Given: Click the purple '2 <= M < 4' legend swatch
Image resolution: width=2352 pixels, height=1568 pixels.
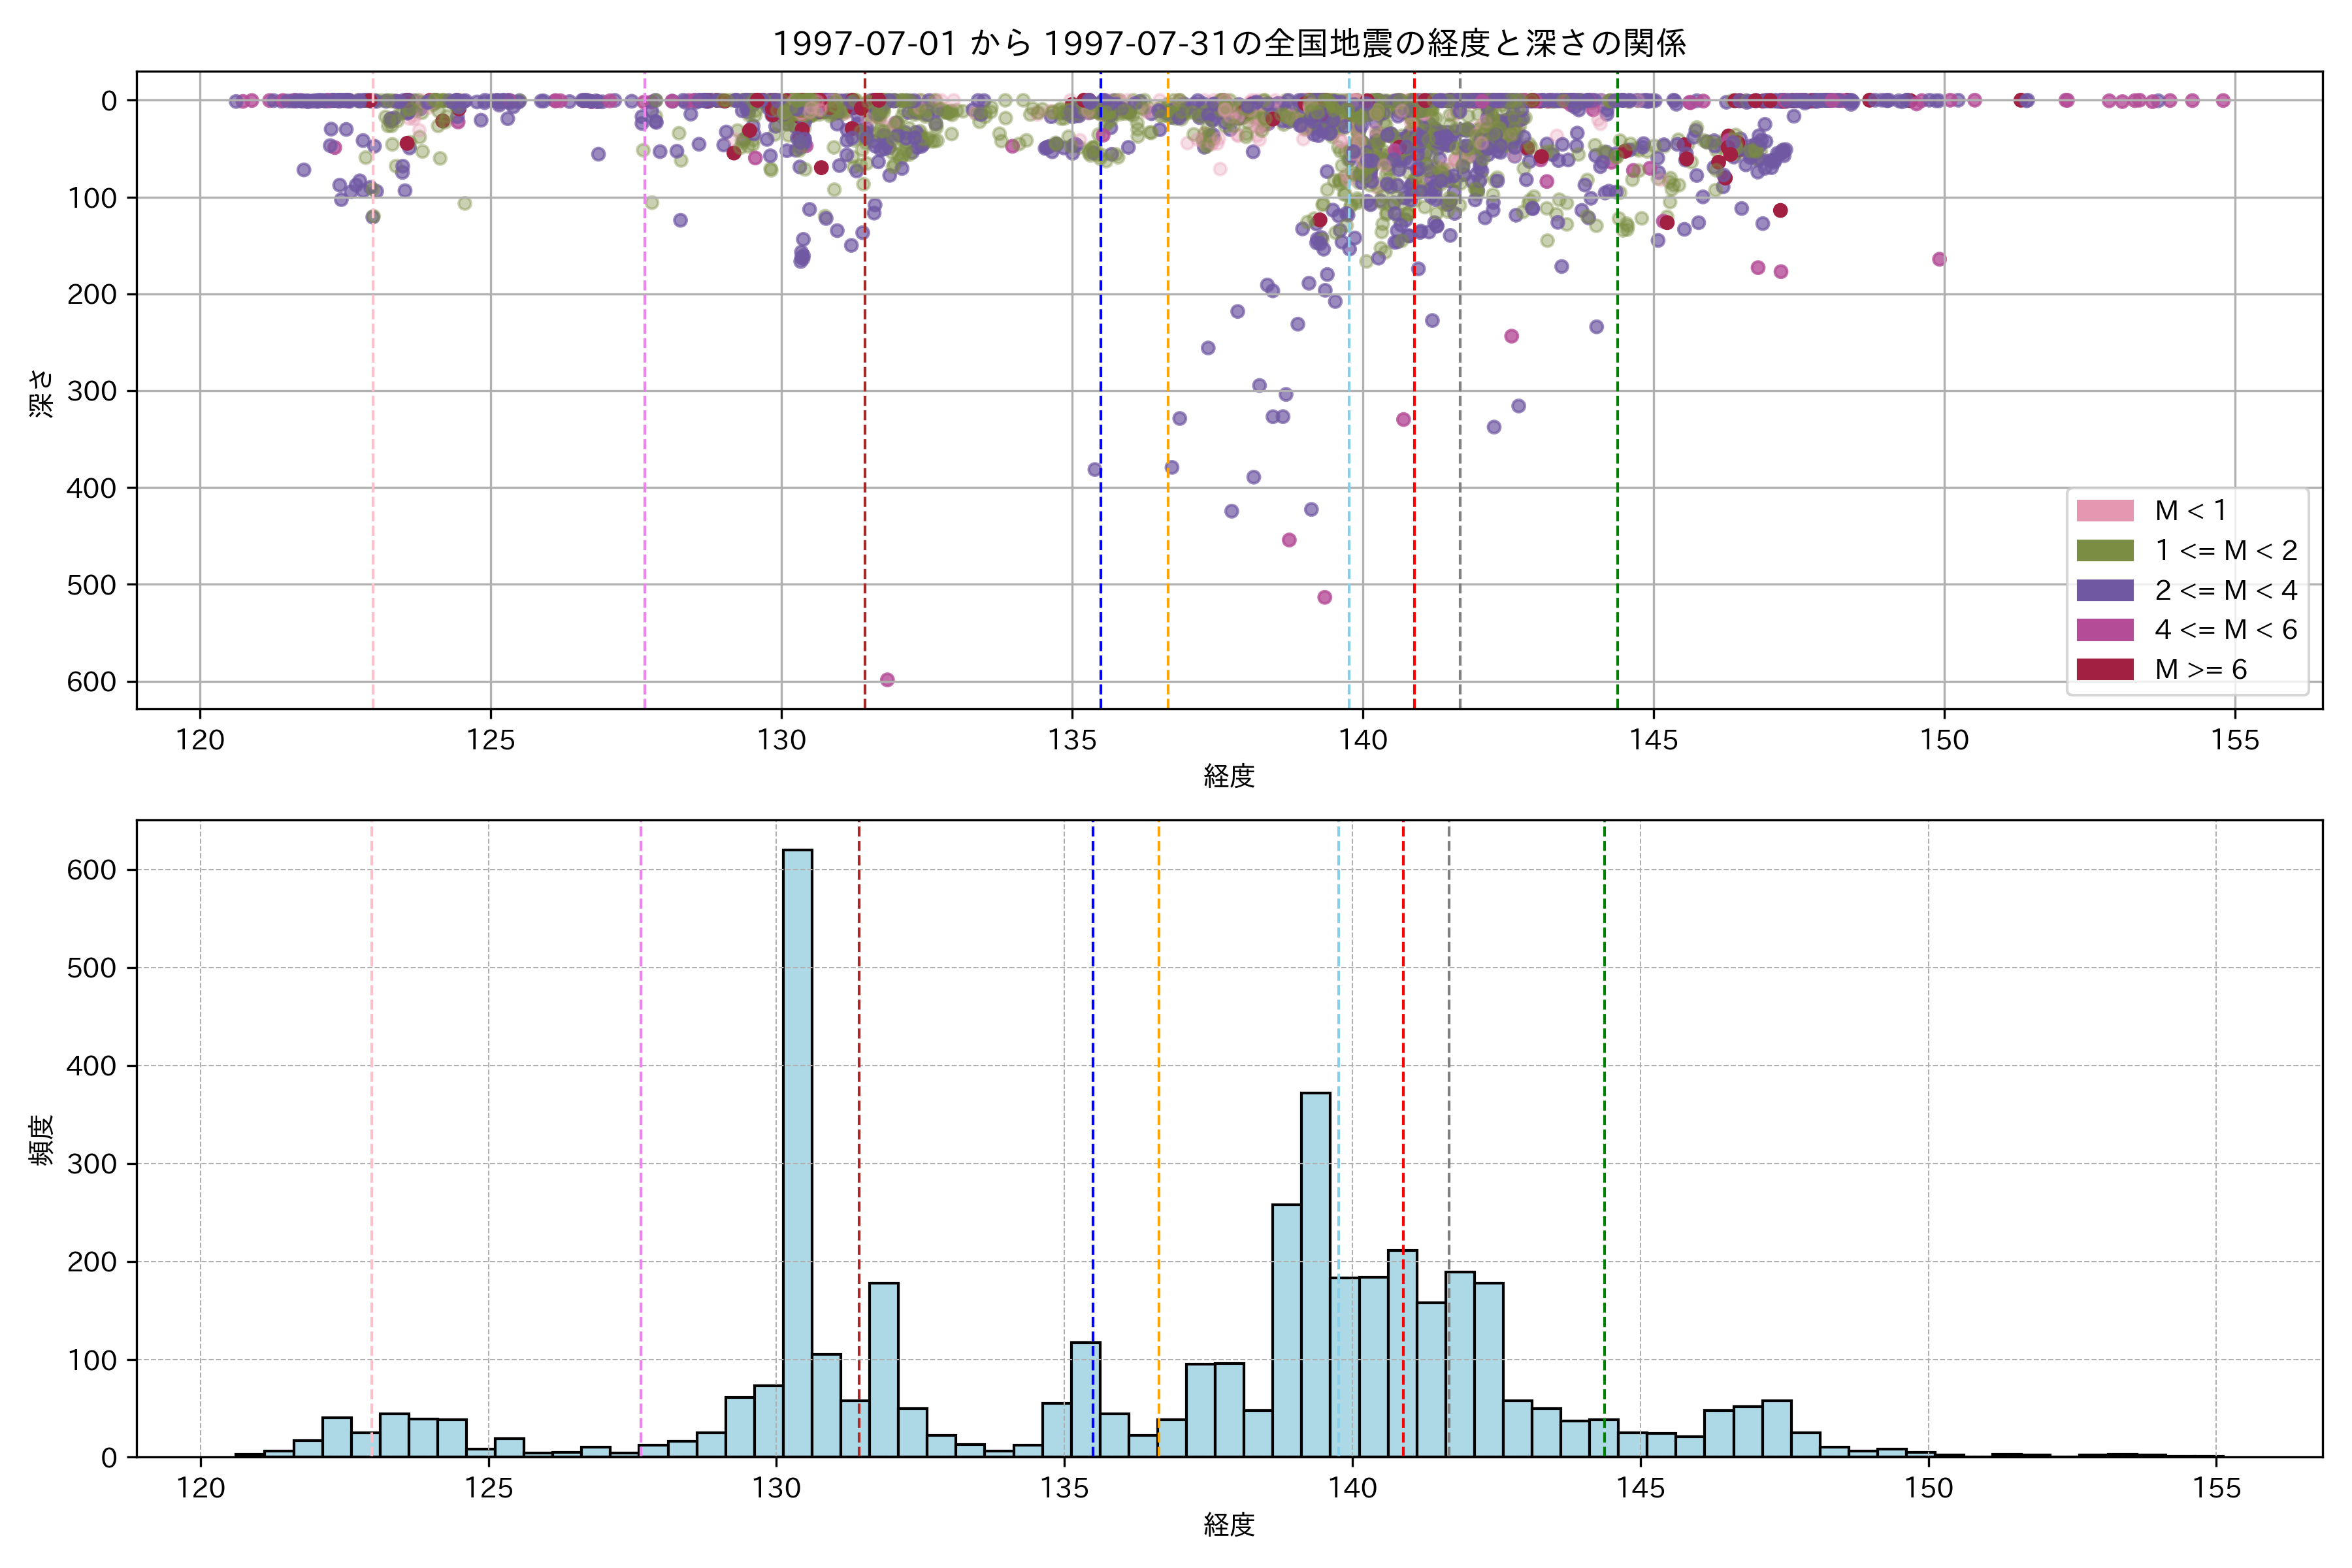Looking at the screenshot, I should 2105,590.
